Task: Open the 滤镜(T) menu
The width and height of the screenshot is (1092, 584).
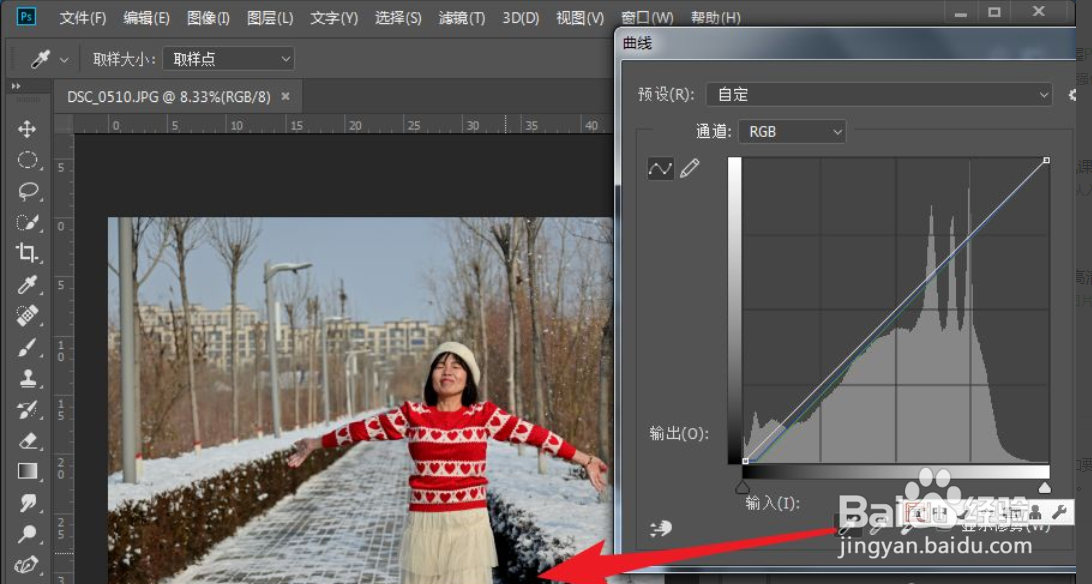Action: click(x=462, y=17)
